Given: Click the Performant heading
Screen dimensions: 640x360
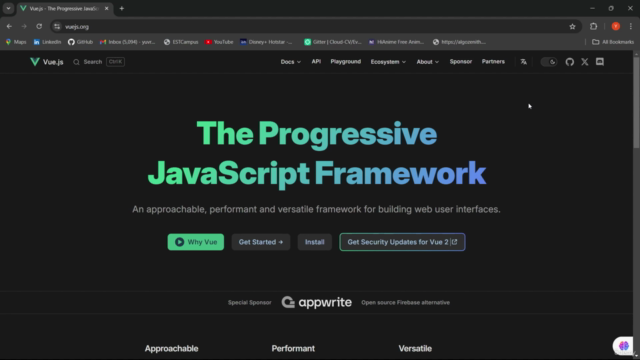Looking at the screenshot, I should [293, 349].
